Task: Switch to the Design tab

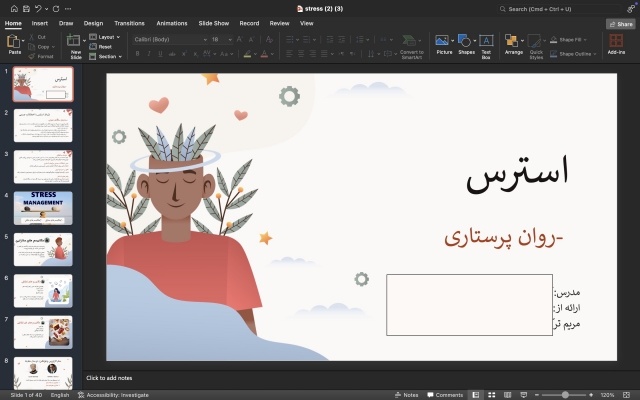Action: [x=93, y=23]
